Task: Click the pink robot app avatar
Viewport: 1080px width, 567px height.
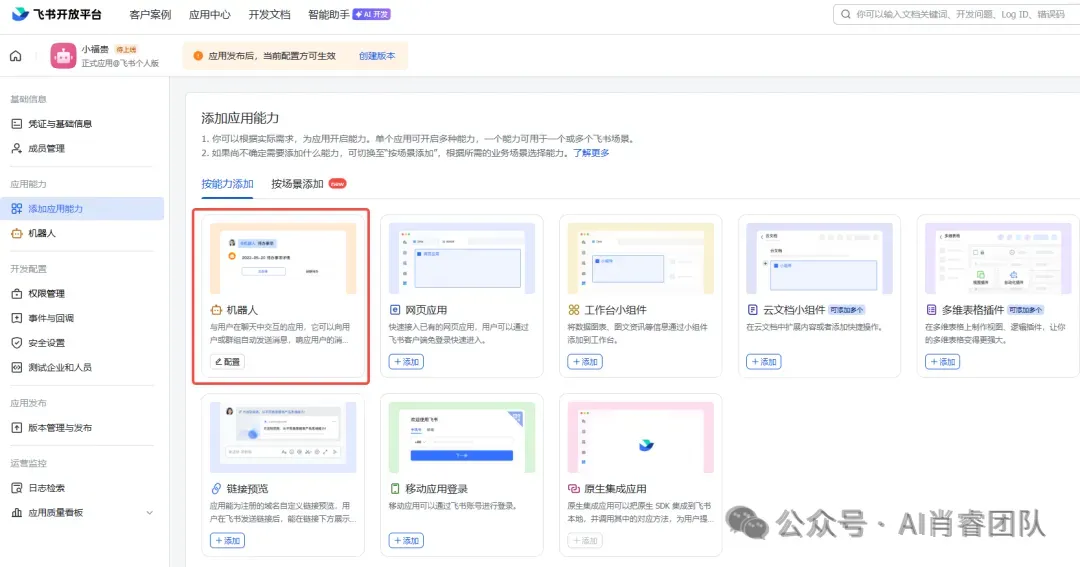Action: [x=63, y=56]
